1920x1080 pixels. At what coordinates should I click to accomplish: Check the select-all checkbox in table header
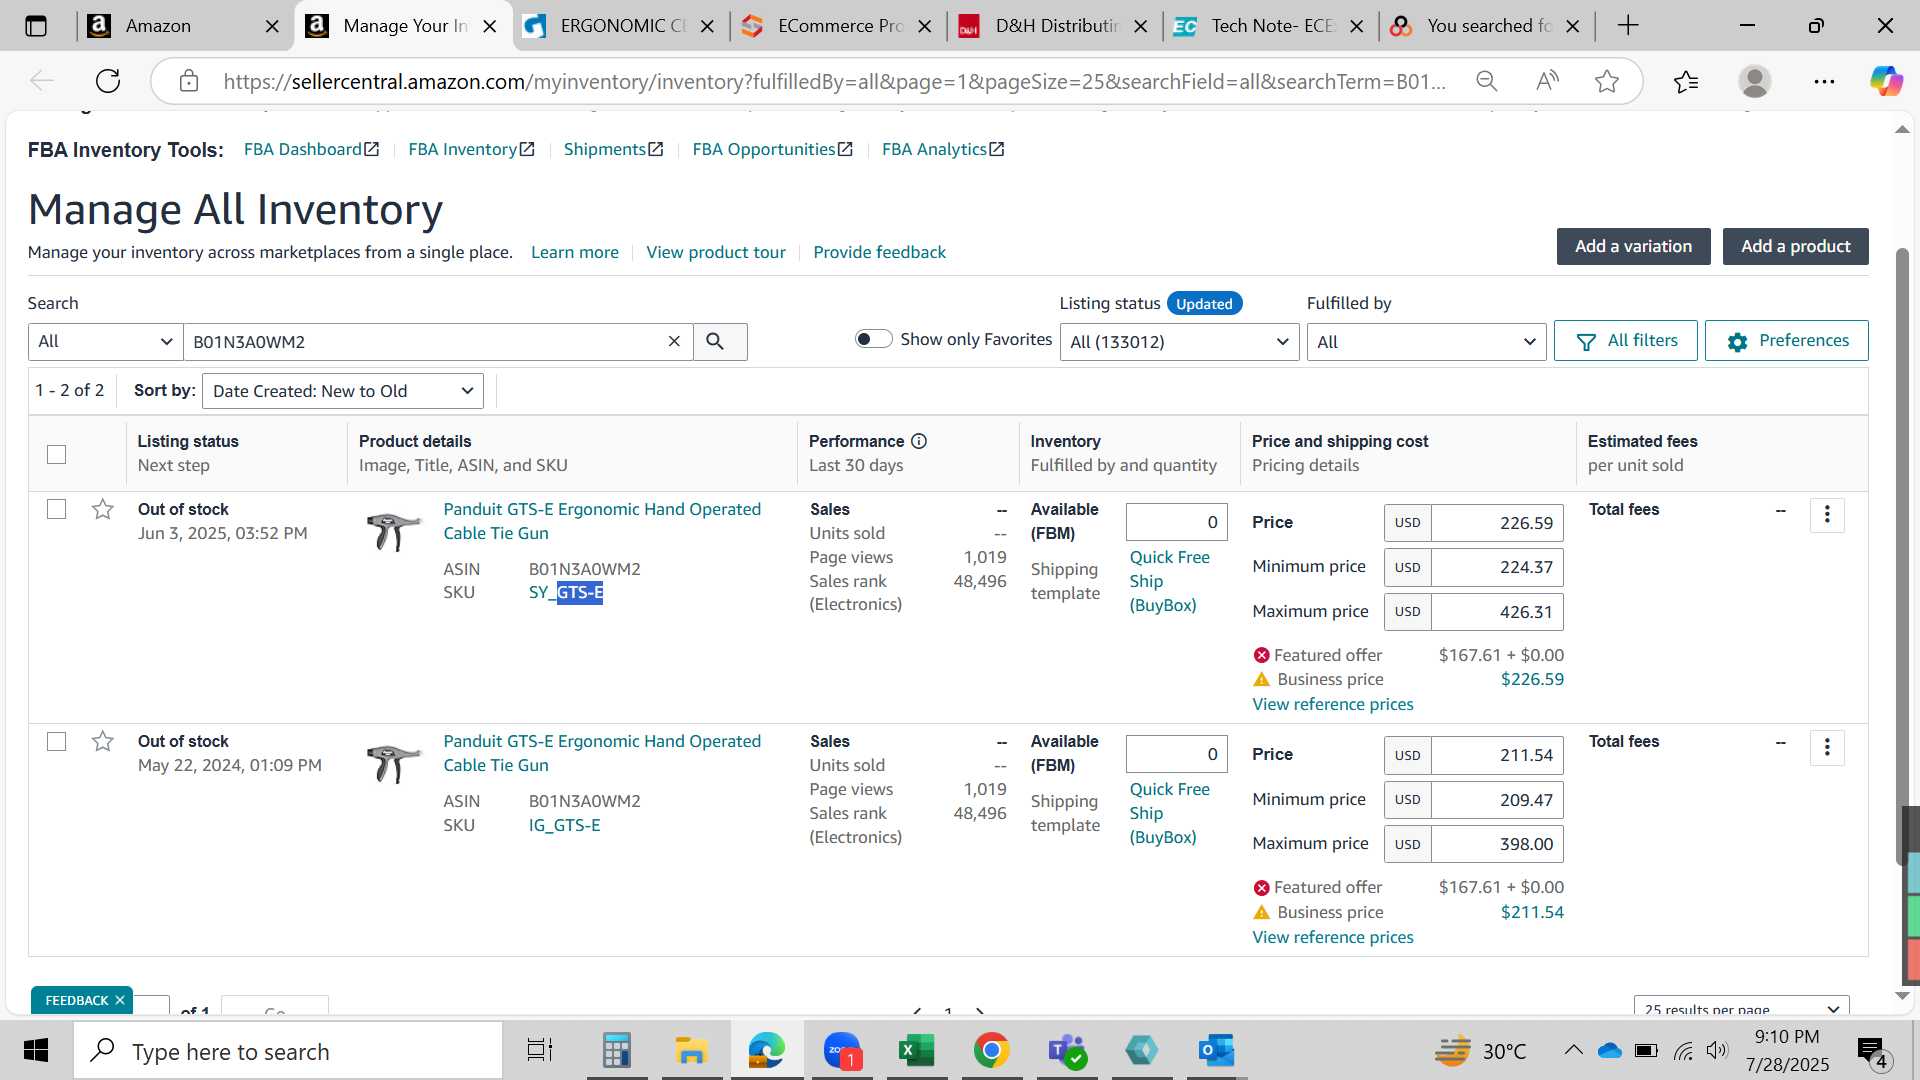[57, 454]
